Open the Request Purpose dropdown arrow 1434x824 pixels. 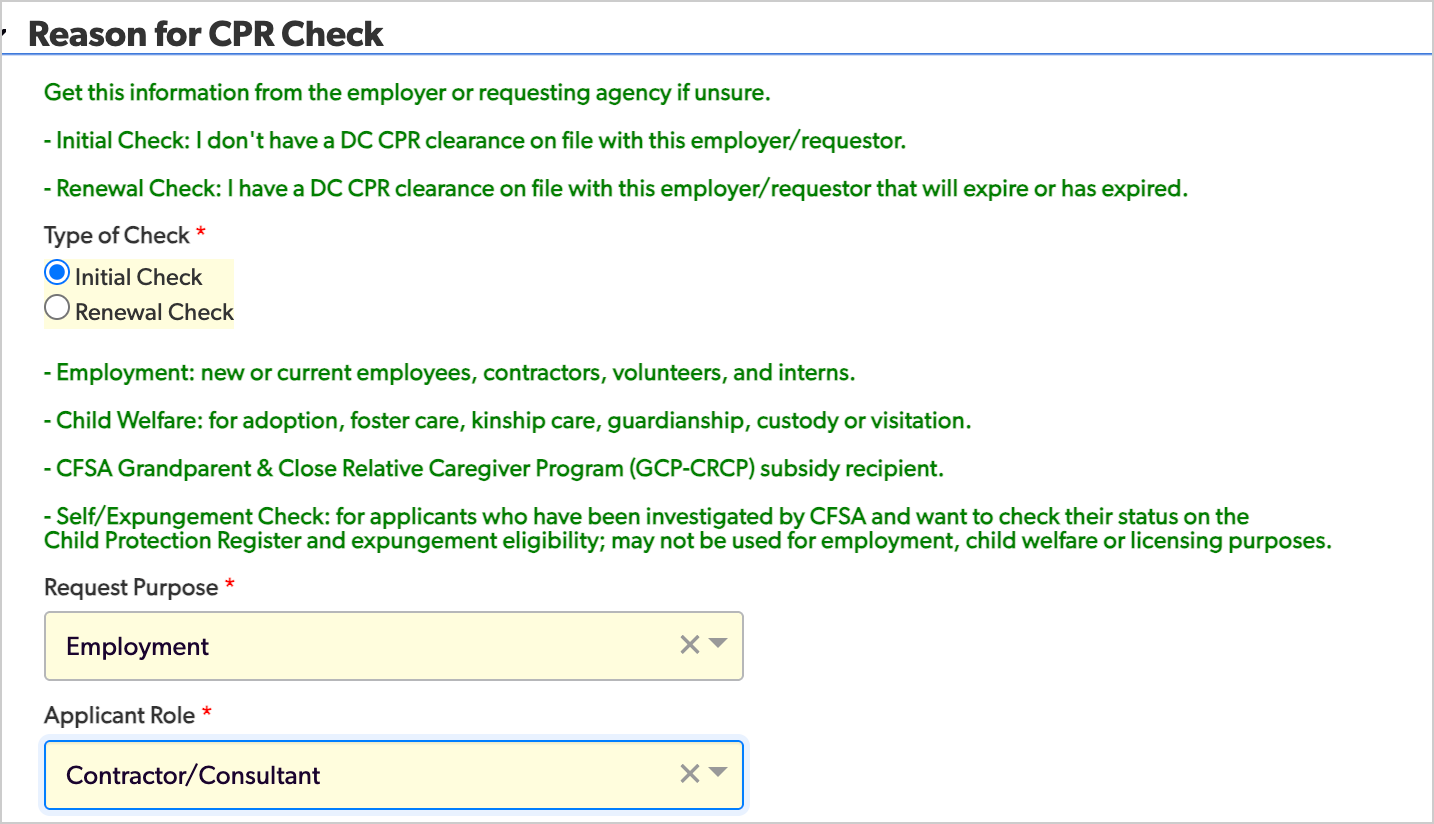[x=718, y=644]
